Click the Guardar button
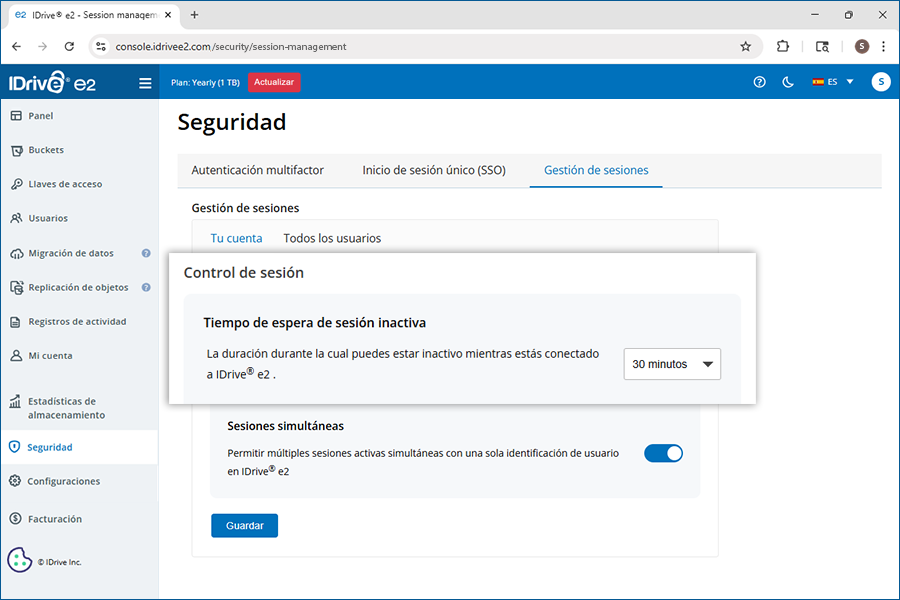 point(245,525)
